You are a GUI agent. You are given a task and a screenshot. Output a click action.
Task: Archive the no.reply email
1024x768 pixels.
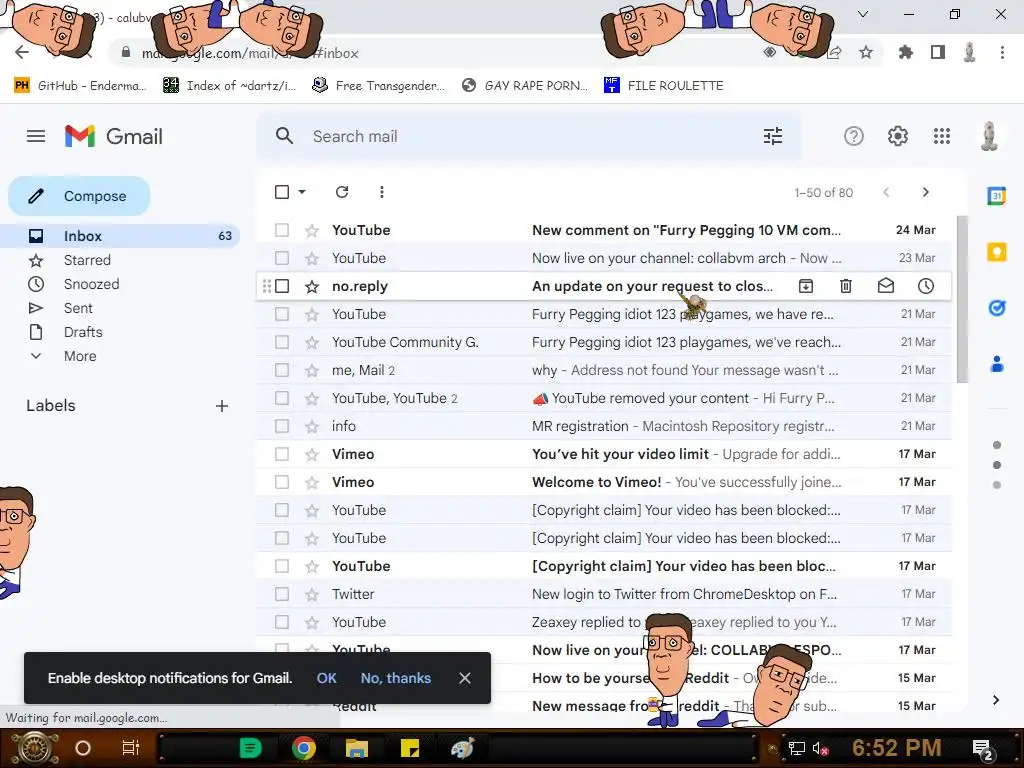[x=806, y=286]
